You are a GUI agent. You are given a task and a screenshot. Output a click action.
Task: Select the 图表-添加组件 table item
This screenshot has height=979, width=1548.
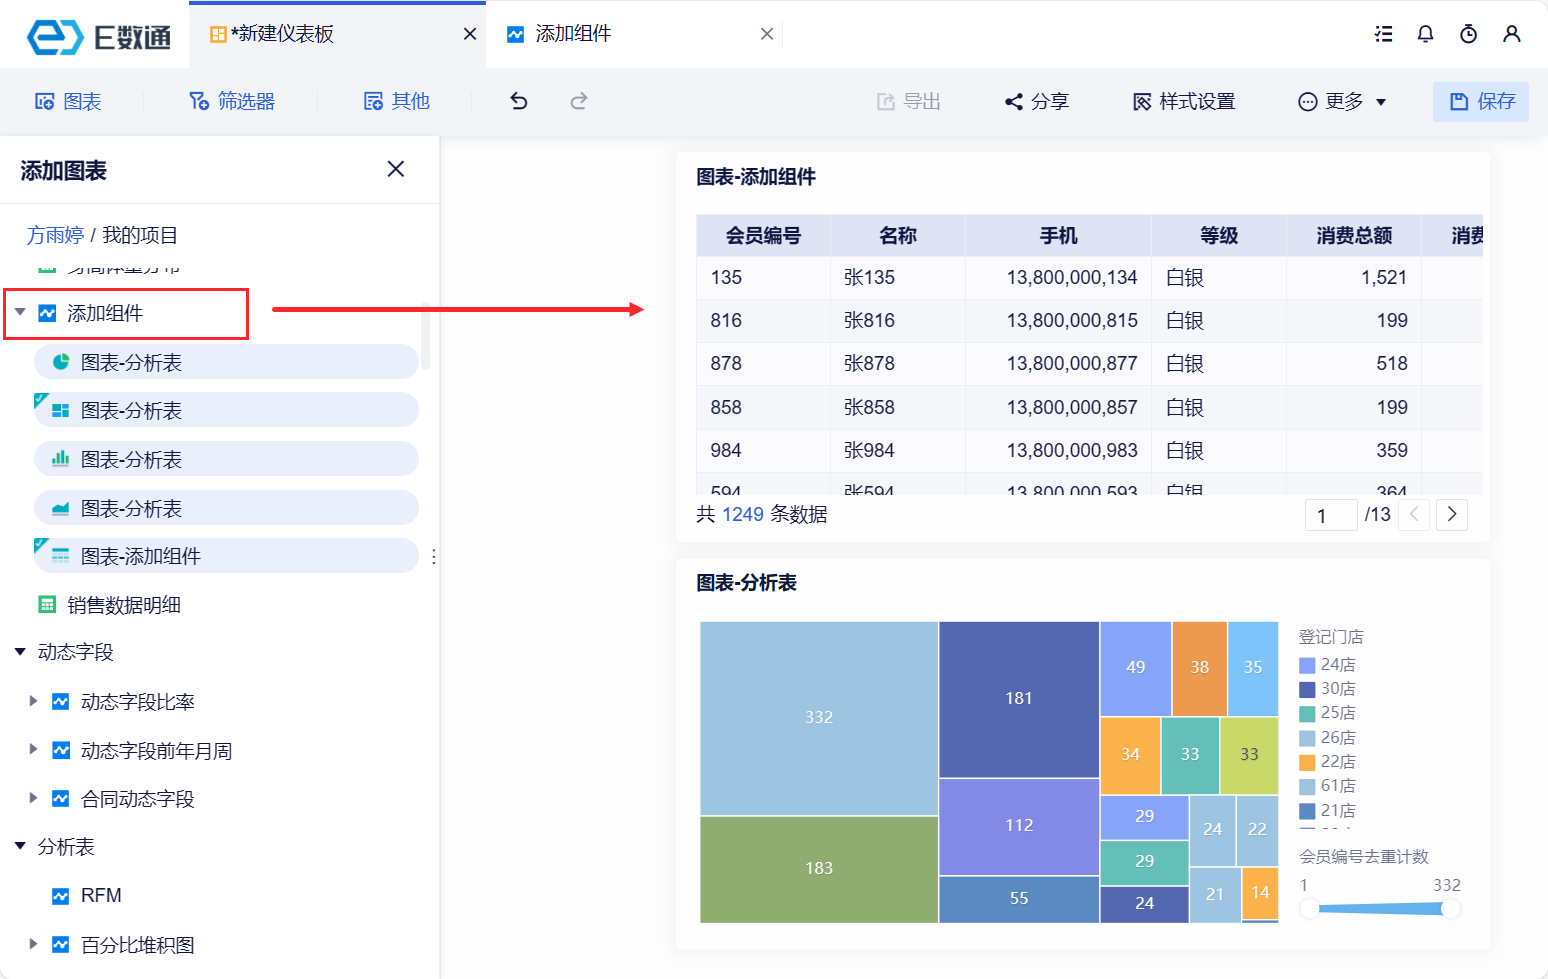tap(226, 556)
